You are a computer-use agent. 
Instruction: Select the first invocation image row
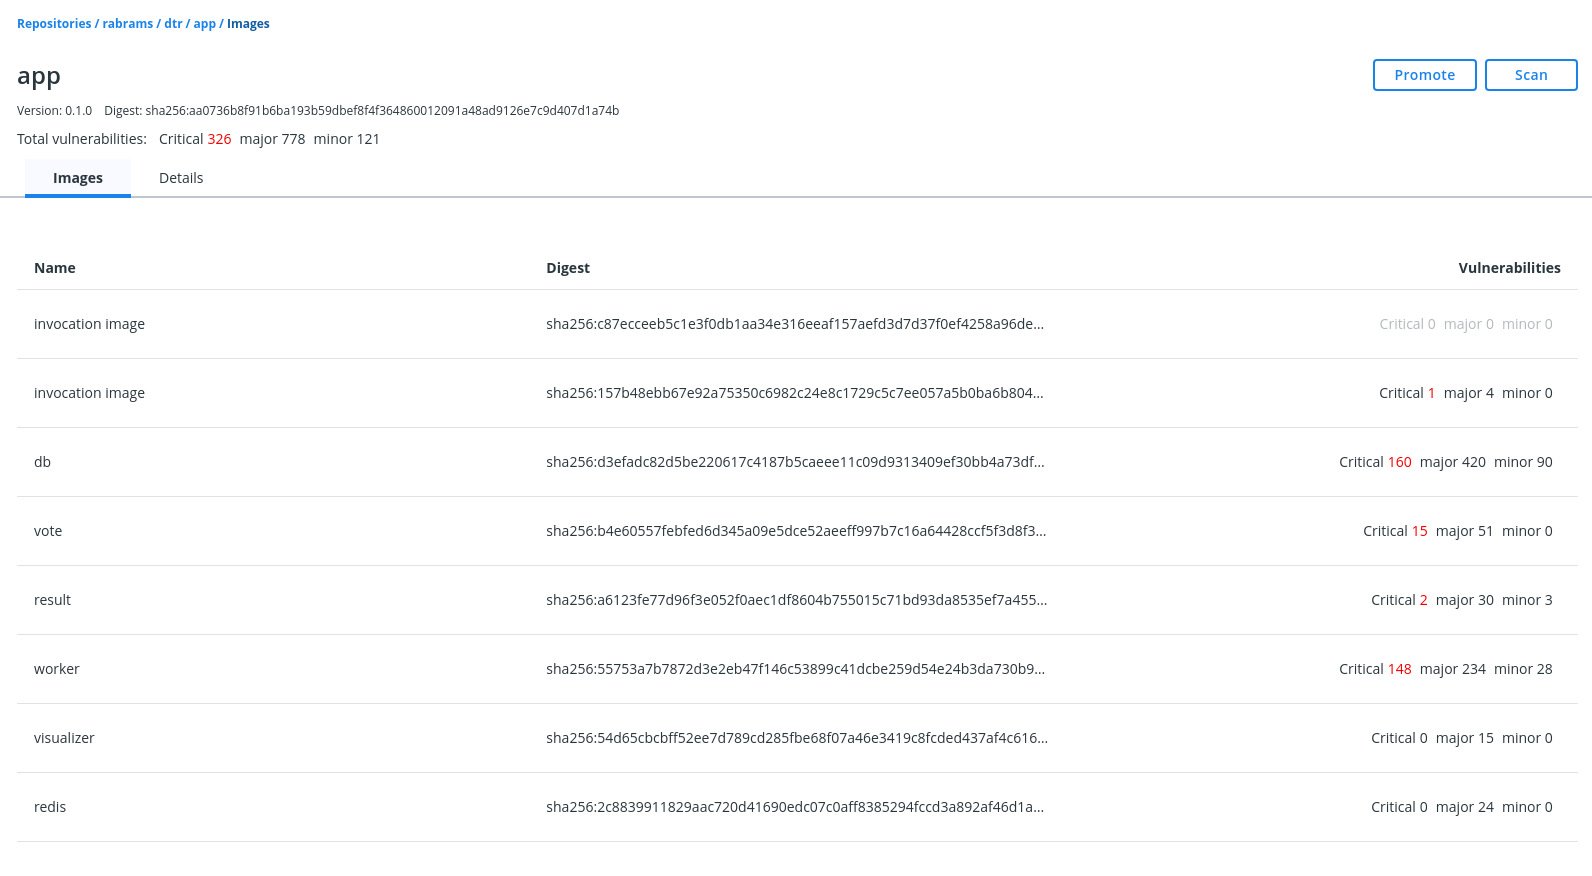89,324
